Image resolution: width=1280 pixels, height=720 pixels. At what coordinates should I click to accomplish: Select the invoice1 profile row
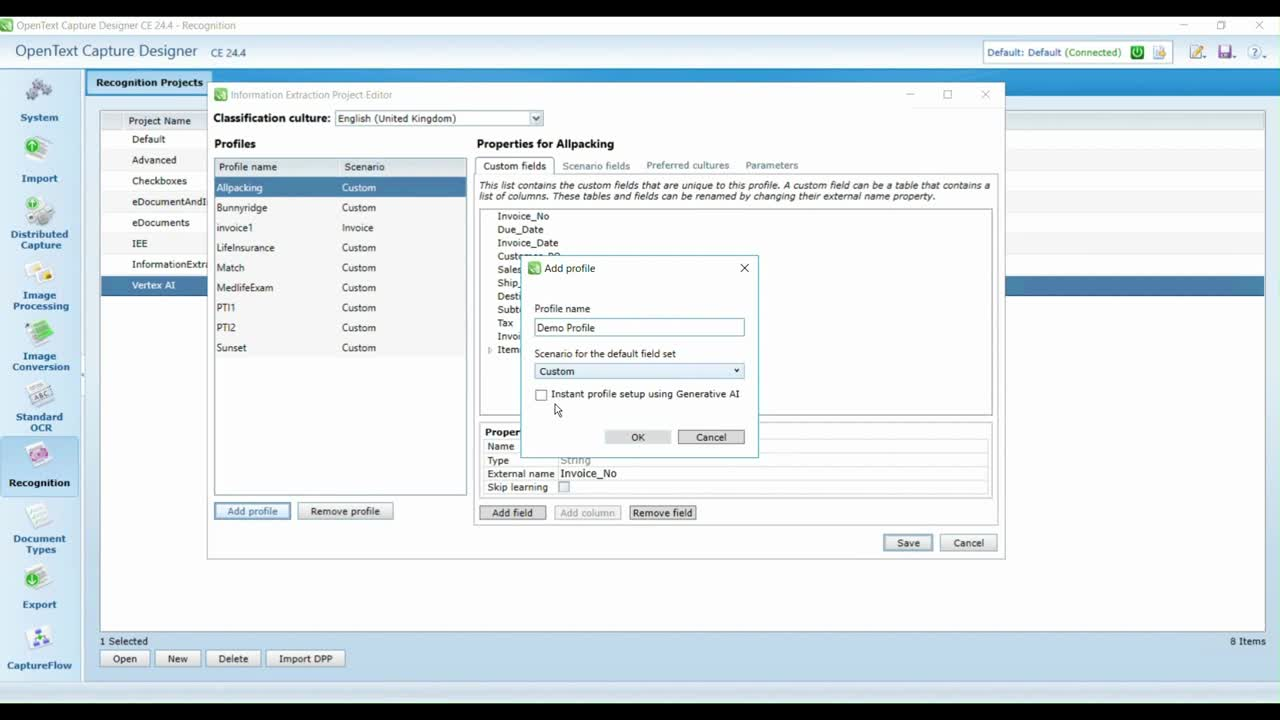tap(340, 228)
